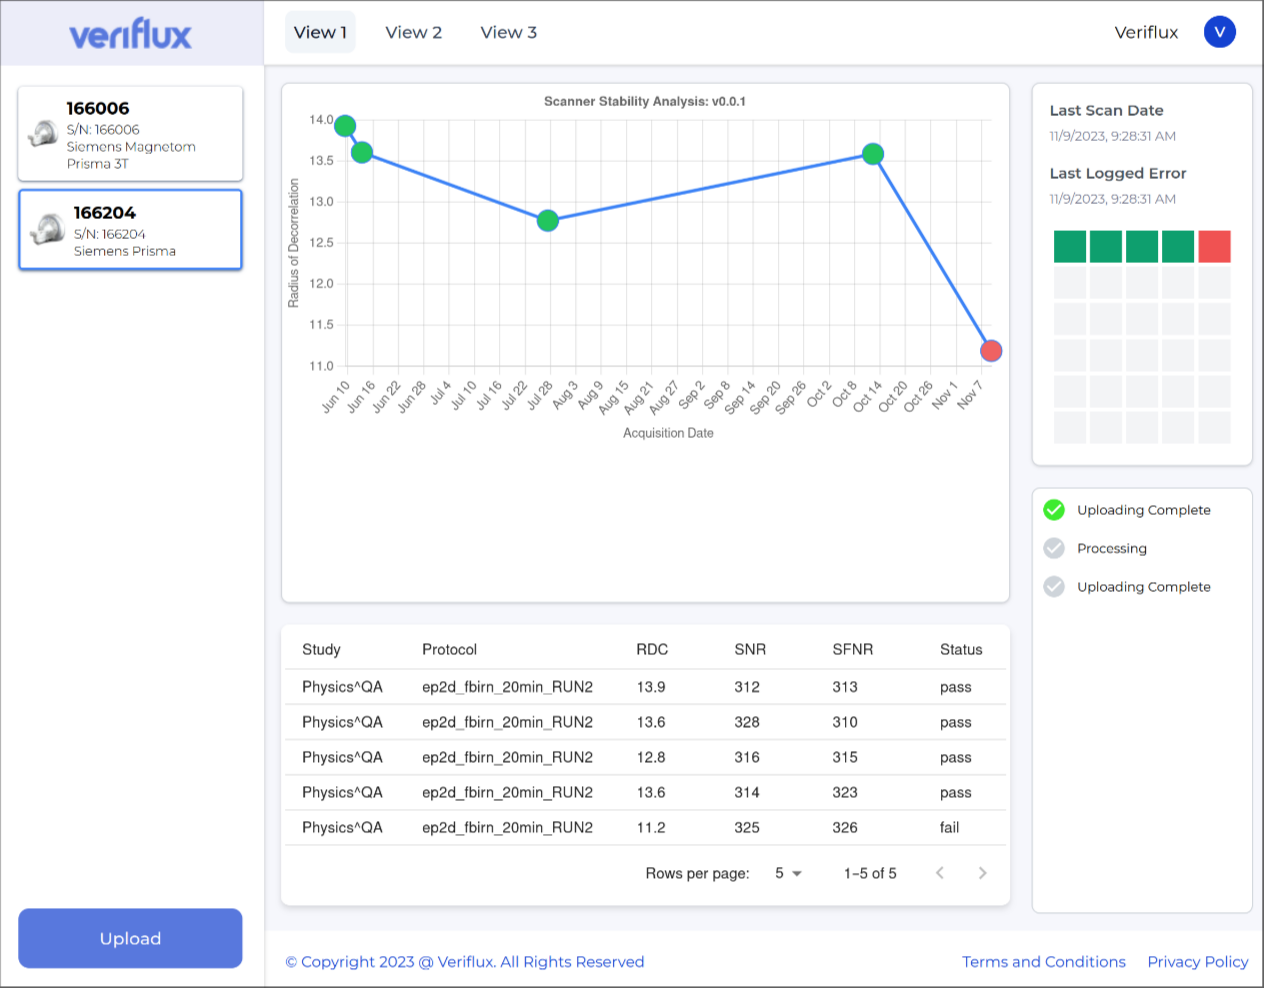Go to next table page arrow
The image size is (1264, 988).
(982, 873)
